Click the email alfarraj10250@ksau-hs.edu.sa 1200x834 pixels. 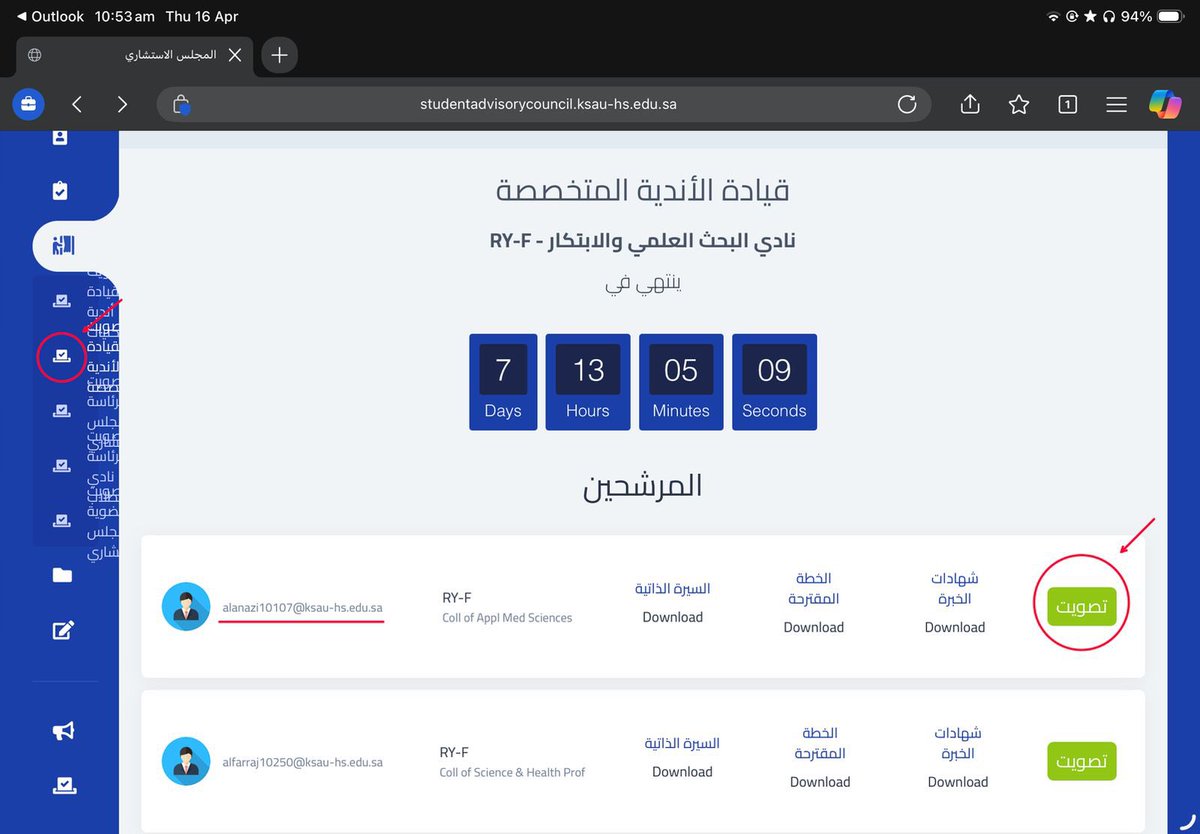tap(303, 762)
